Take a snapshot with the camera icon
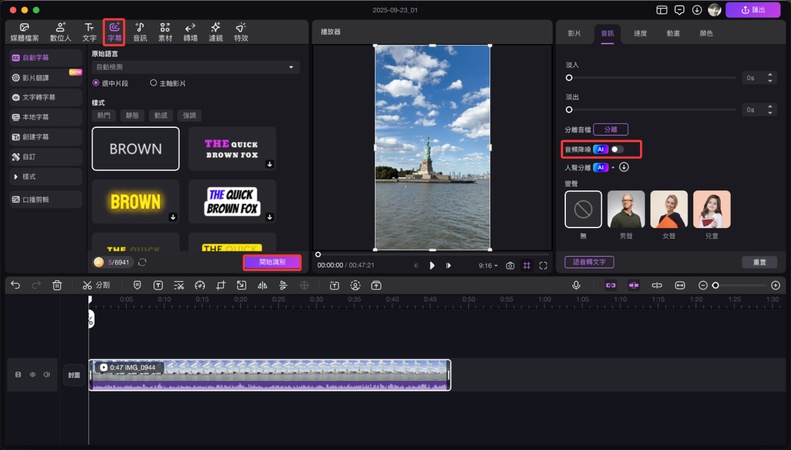 (510, 265)
